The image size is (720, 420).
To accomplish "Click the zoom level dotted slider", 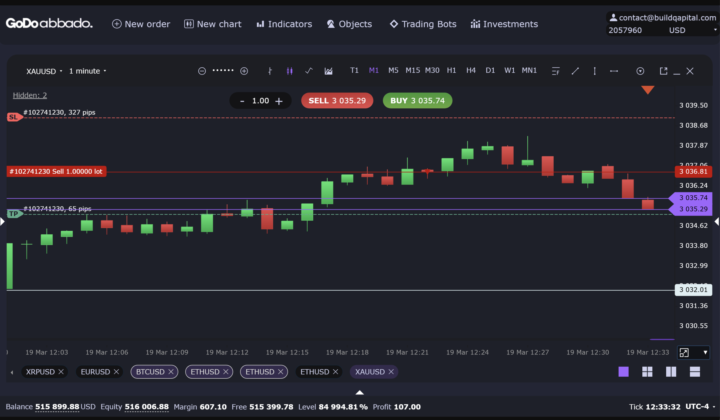I will pos(223,71).
